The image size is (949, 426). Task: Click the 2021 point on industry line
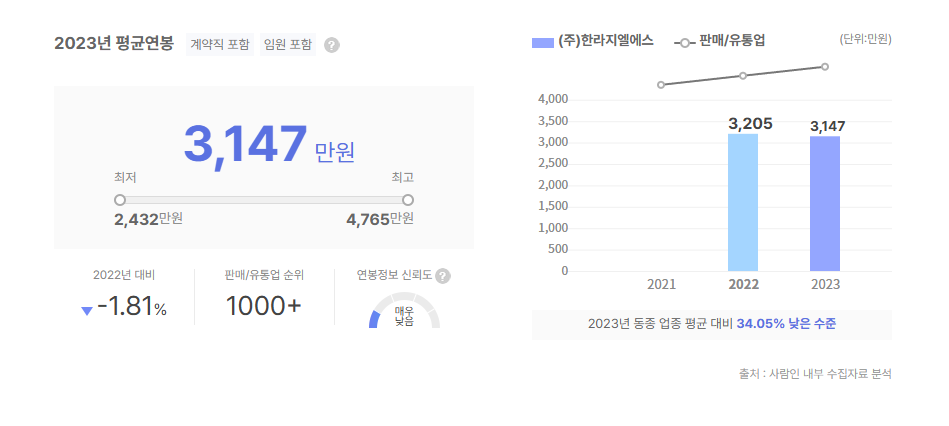click(661, 85)
